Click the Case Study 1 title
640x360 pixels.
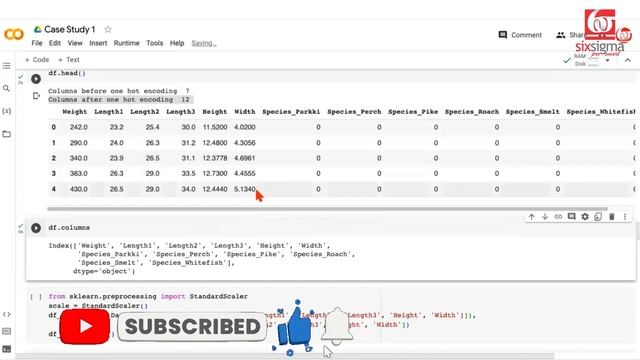pyautogui.click(x=69, y=29)
